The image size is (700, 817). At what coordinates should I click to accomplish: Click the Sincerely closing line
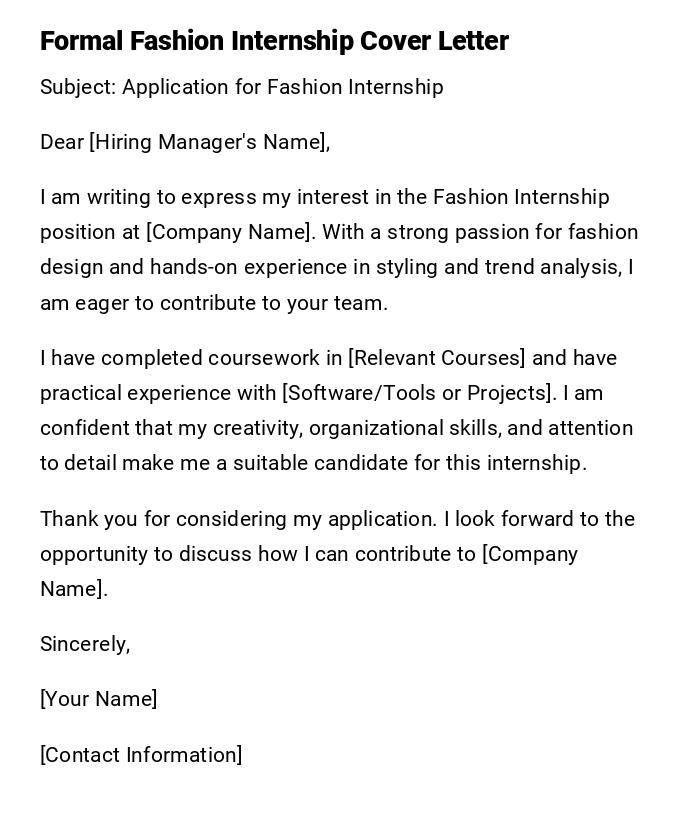pyautogui.click(x=85, y=644)
